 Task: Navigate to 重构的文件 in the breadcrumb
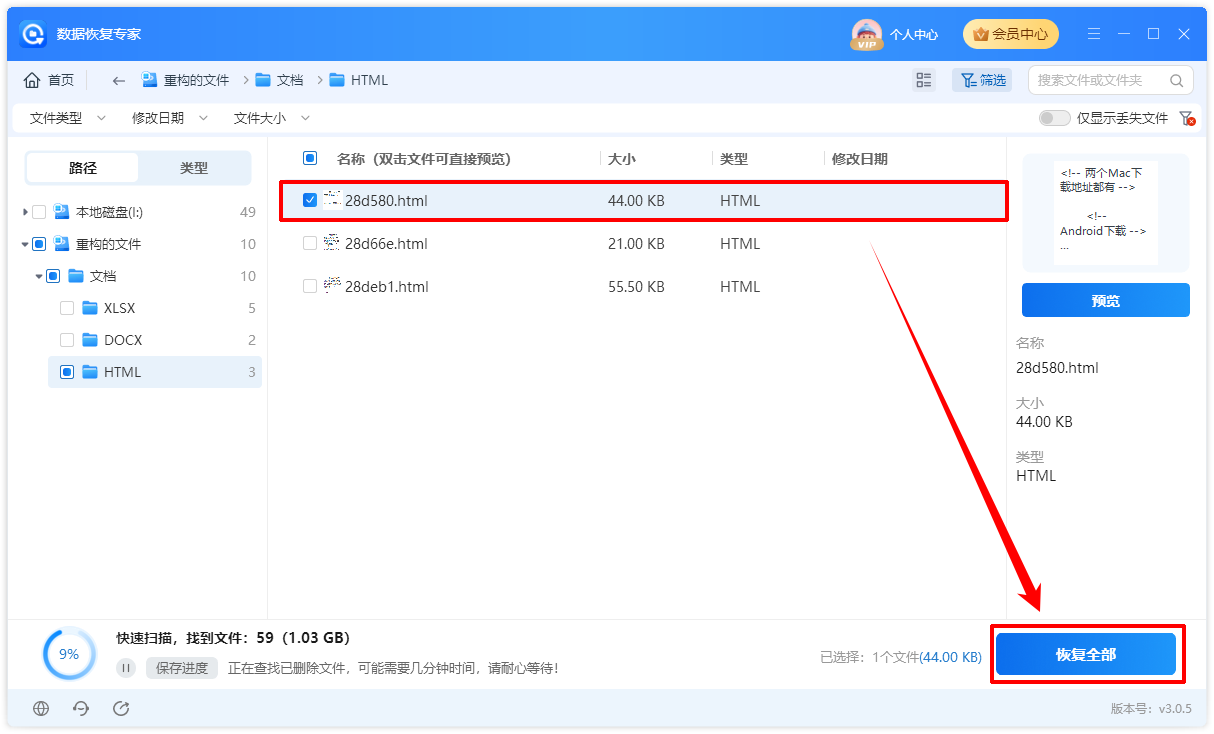(x=186, y=80)
